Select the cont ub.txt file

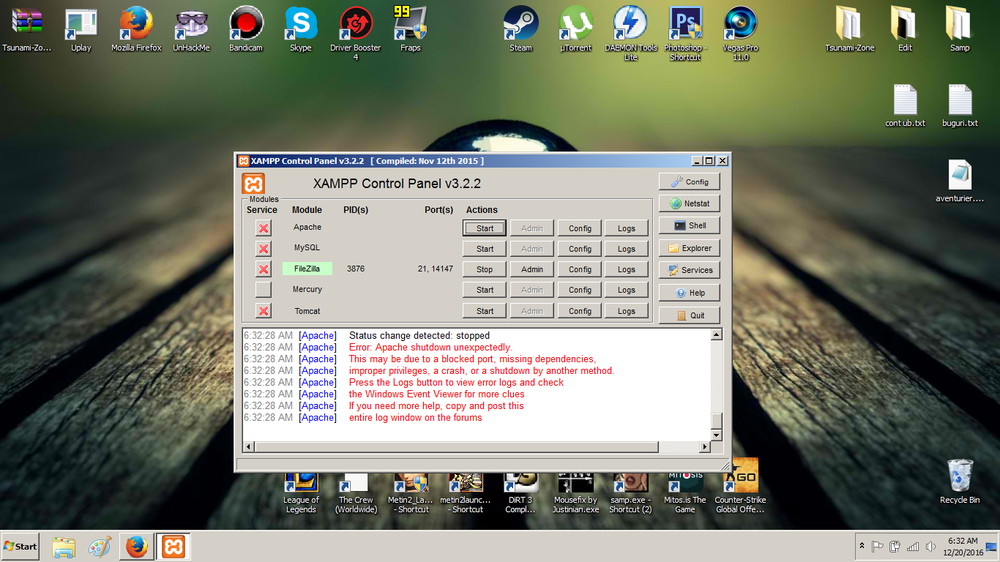904,105
